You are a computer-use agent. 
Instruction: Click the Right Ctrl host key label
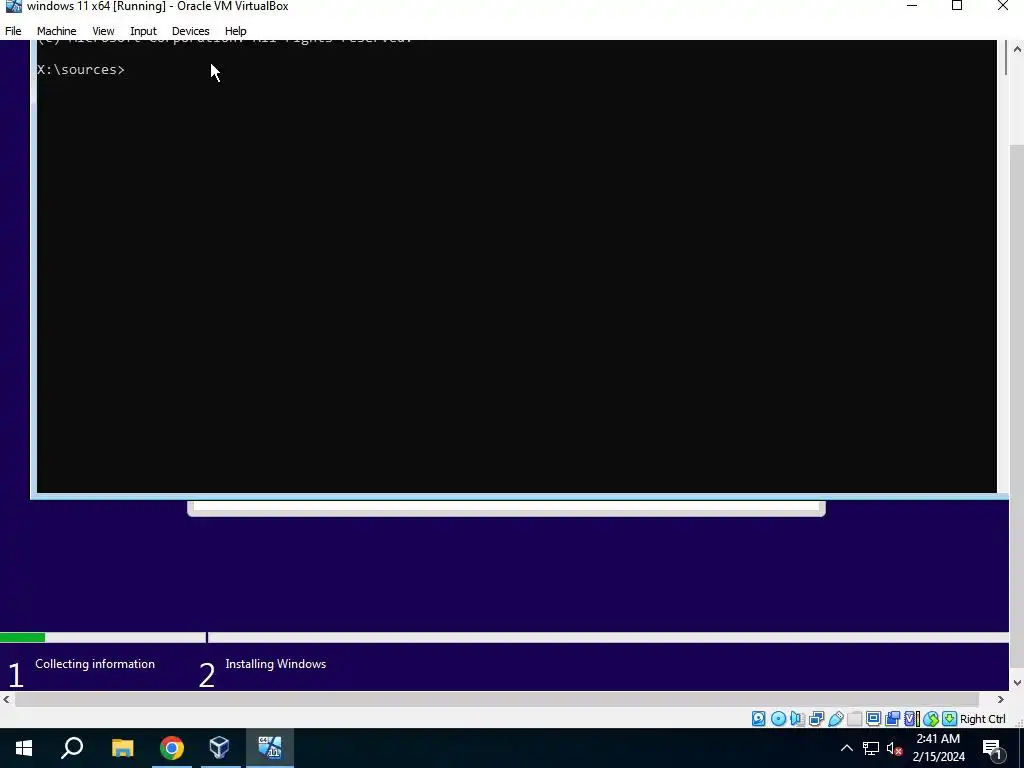click(983, 719)
